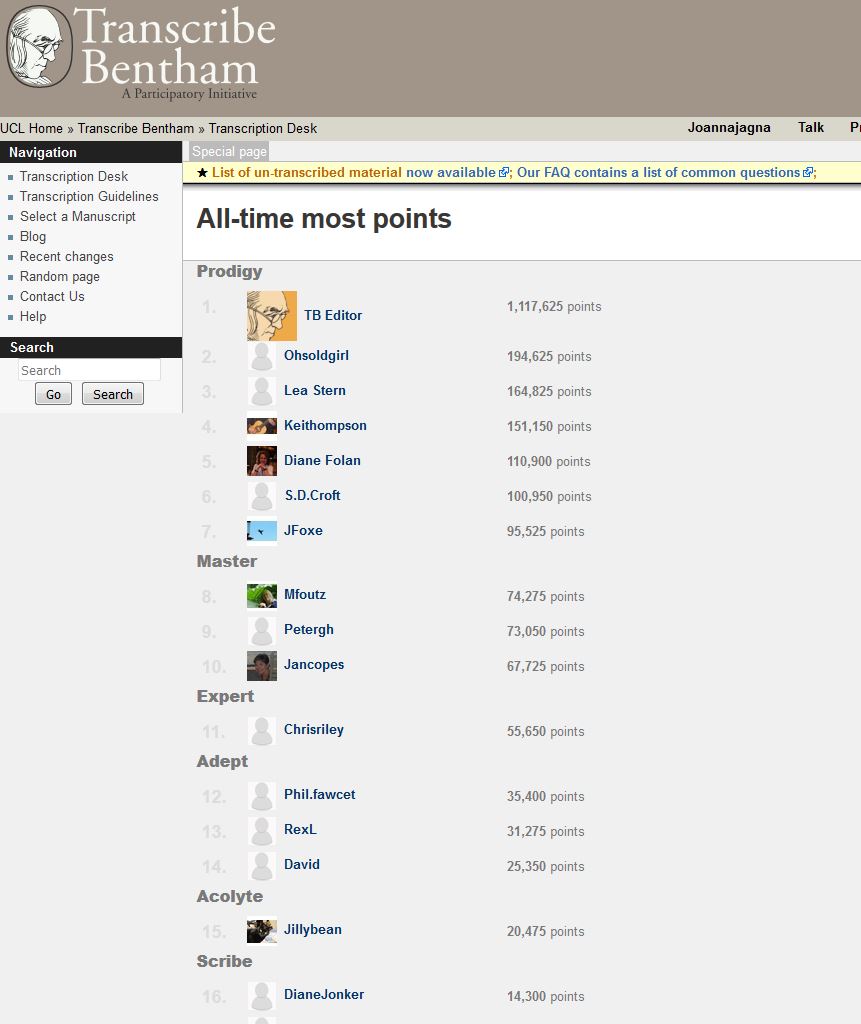This screenshot has width=861, height=1024.
Task: Navigate to UCL Home breadcrumb
Action: click(31, 128)
